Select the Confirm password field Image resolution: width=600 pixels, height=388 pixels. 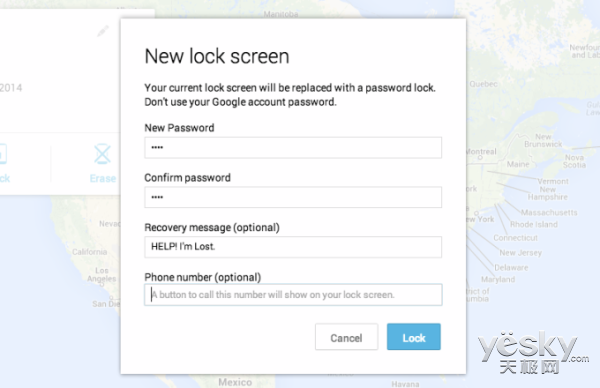293,197
